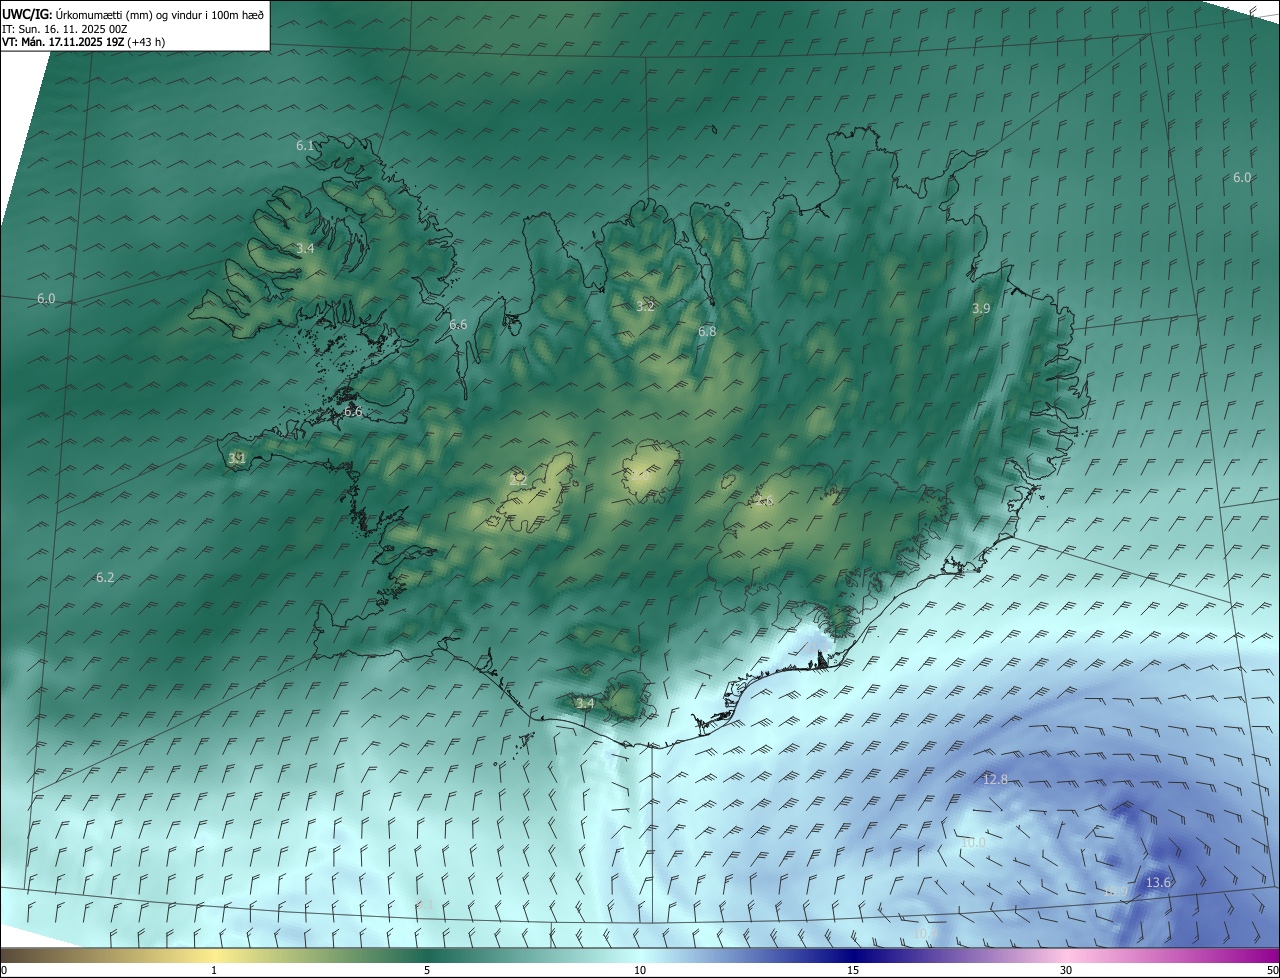Click the 3.2 value in north Iceland
Viewport: 1280px width, 978px height.
tap(645, 306)
